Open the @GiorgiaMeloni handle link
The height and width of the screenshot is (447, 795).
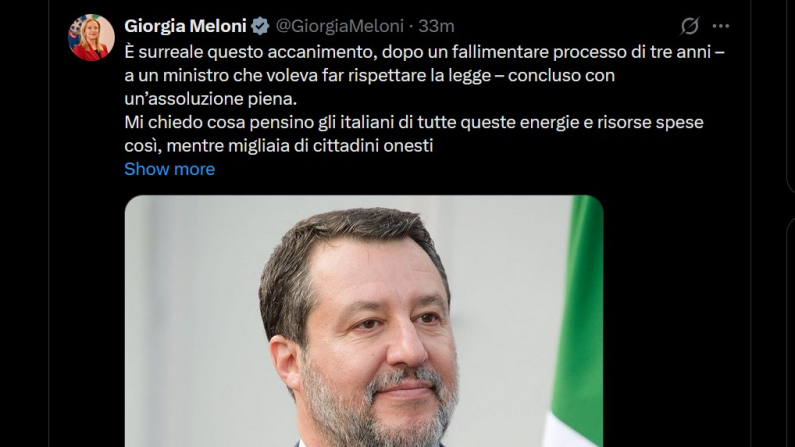click(339, 26)
